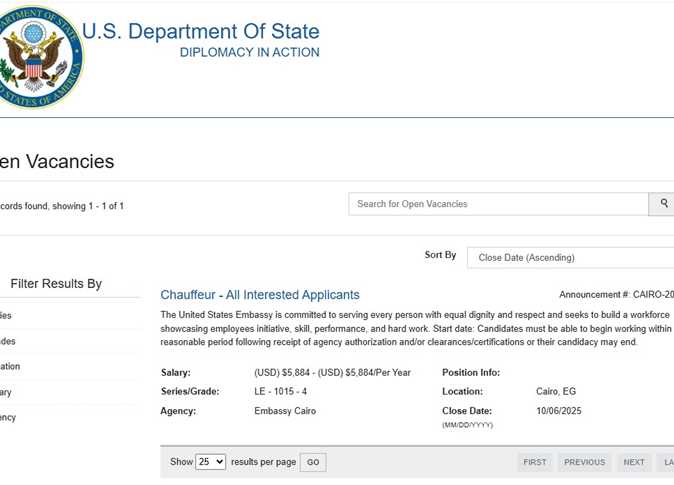This screenshot has width=674, height=485.
Task: Click the PREVIOUS pagination button
Action: pyautogui.click(x=585, y=462)
